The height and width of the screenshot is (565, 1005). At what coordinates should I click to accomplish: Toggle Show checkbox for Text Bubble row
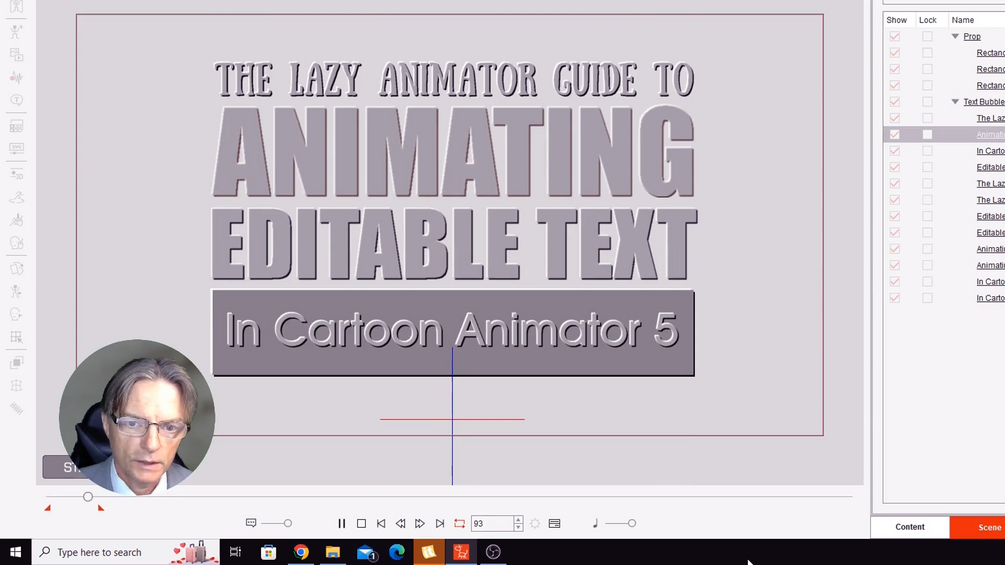895,102
